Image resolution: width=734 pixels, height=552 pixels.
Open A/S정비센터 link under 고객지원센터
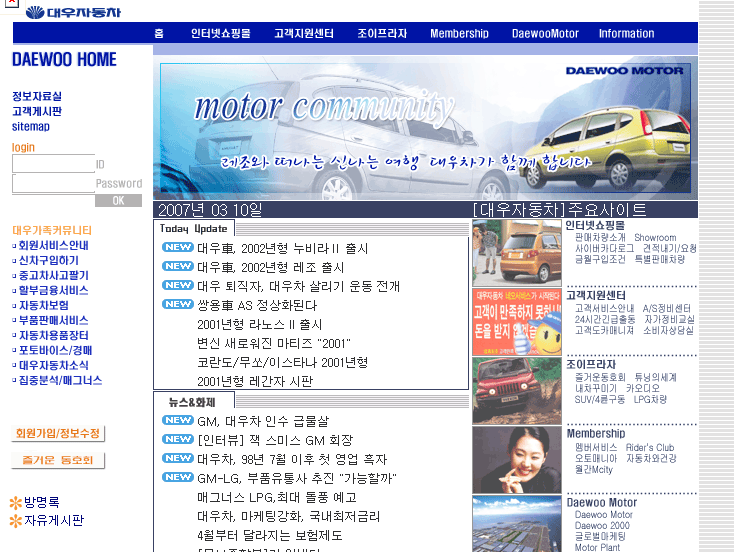667,308
